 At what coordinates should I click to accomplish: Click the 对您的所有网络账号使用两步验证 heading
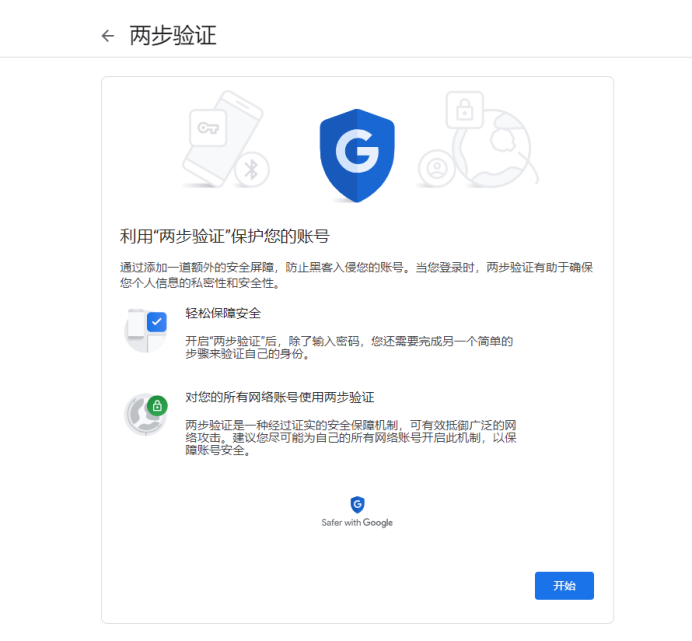(280, 397)
